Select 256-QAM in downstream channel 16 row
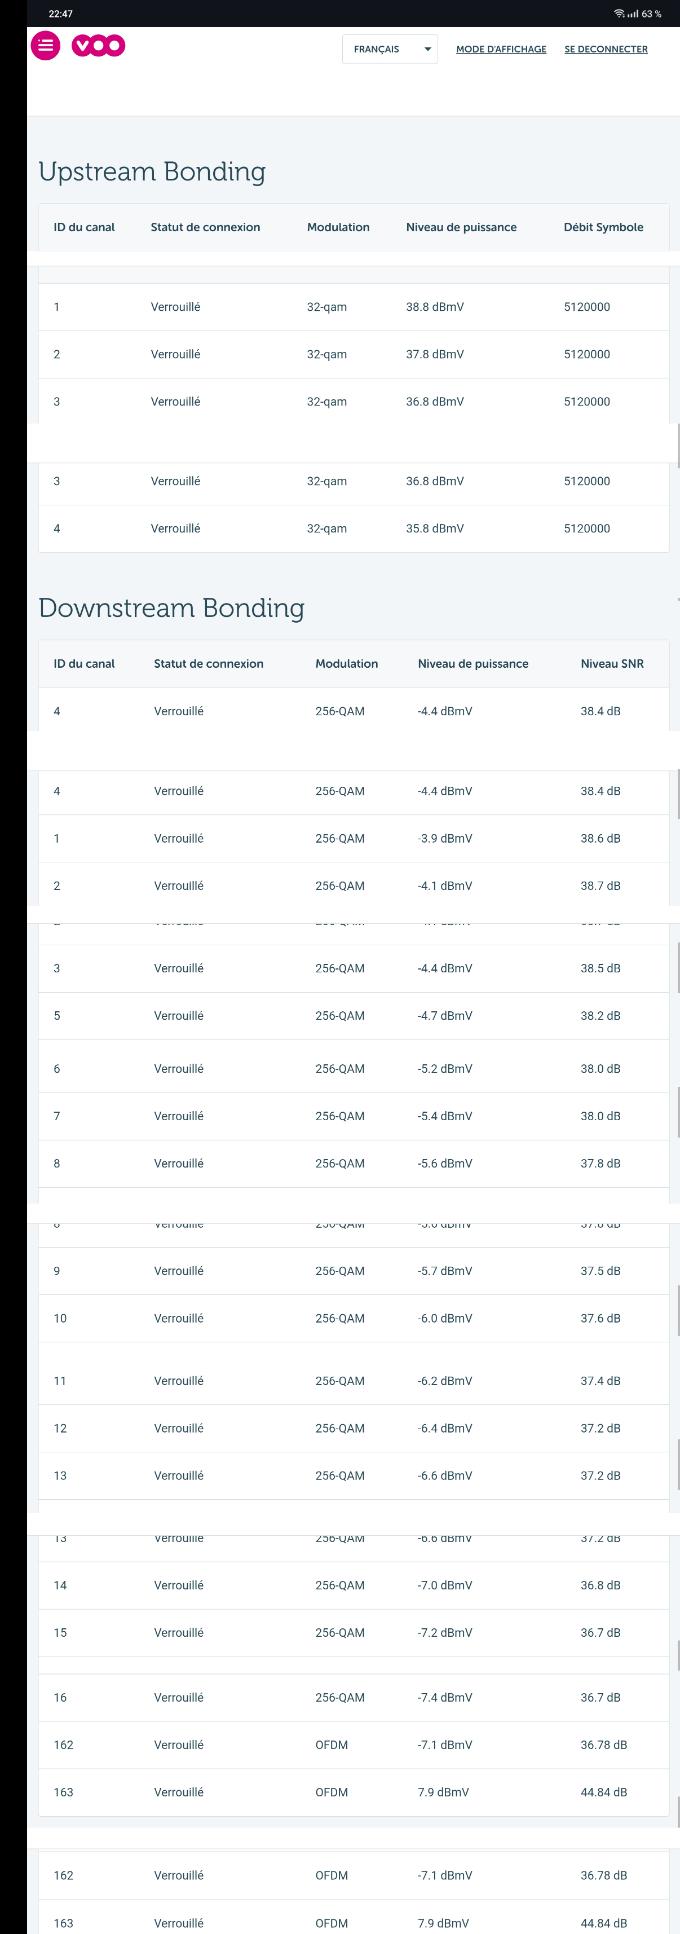Screen dimensions: 680x1934 tap(340, 1697)
